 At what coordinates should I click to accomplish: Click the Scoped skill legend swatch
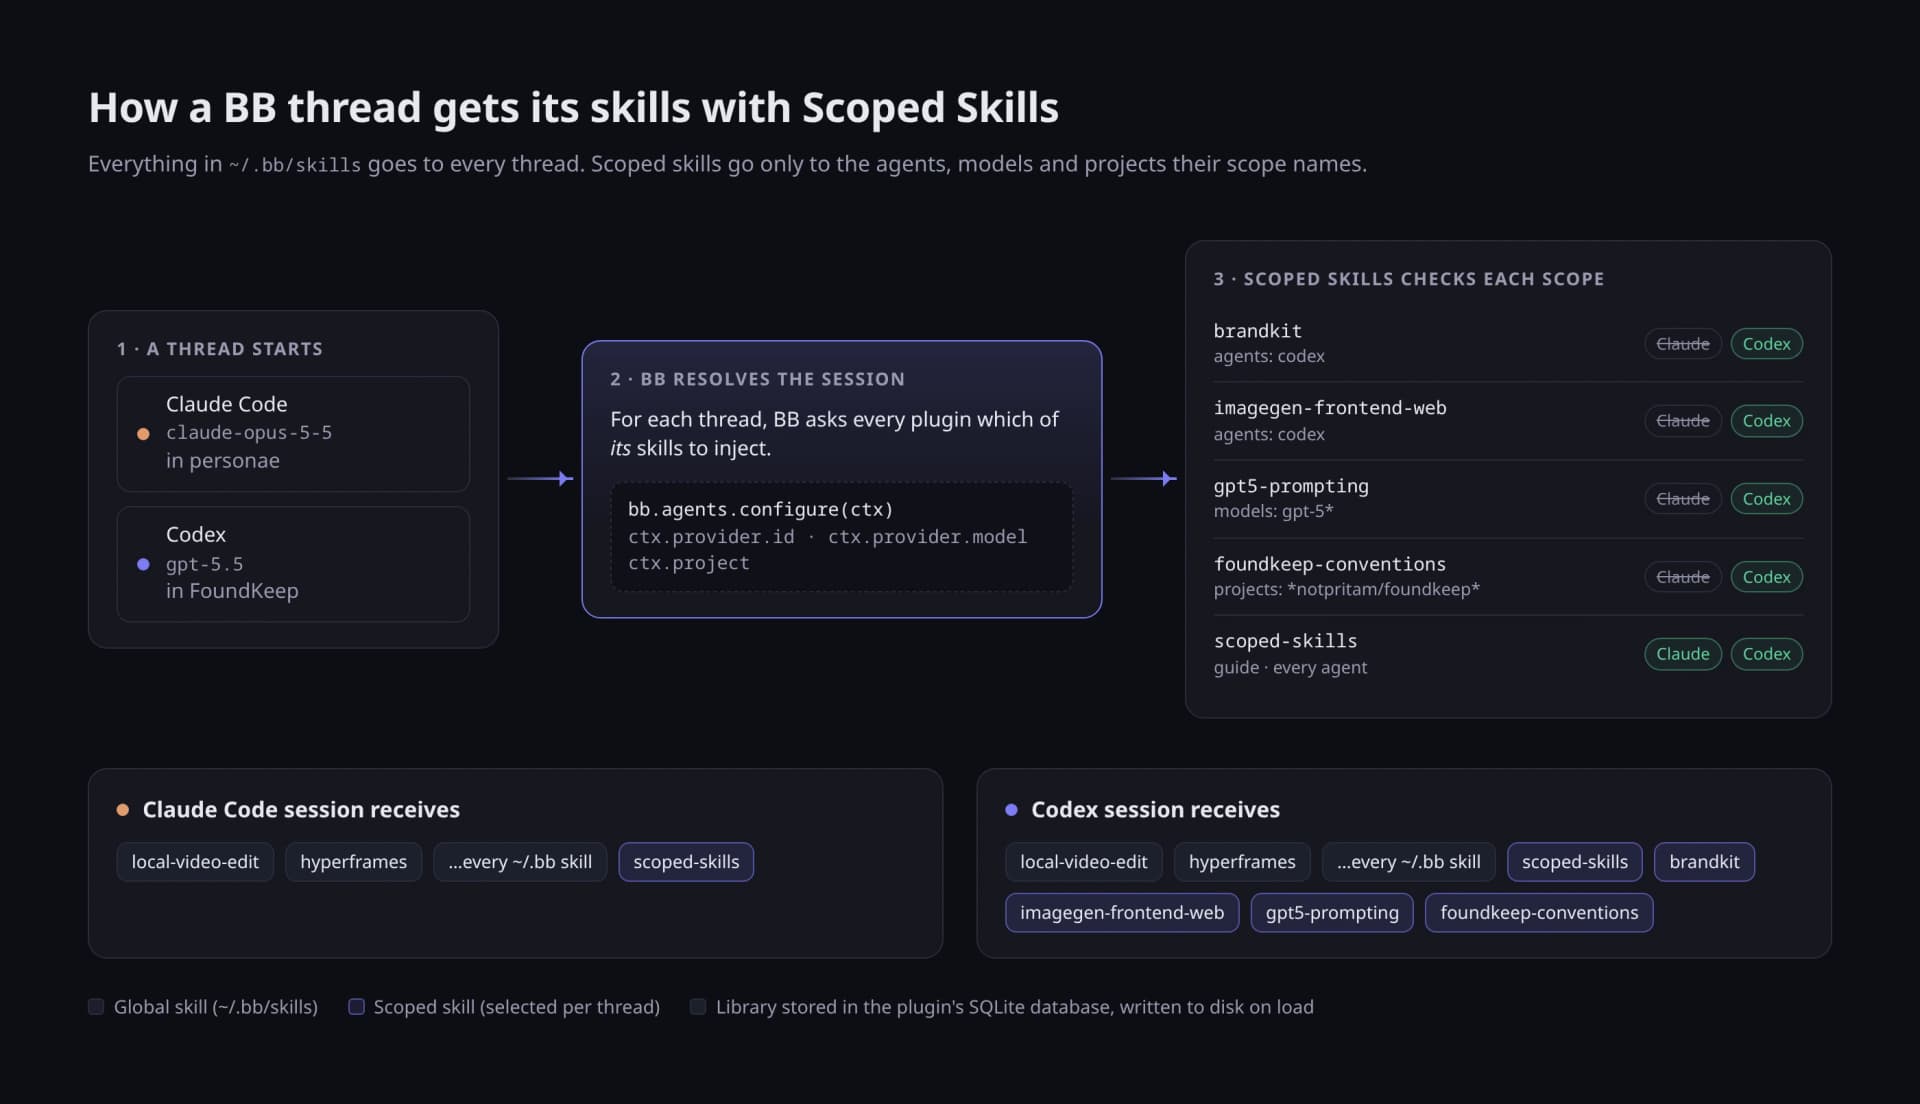(356, 1007)
